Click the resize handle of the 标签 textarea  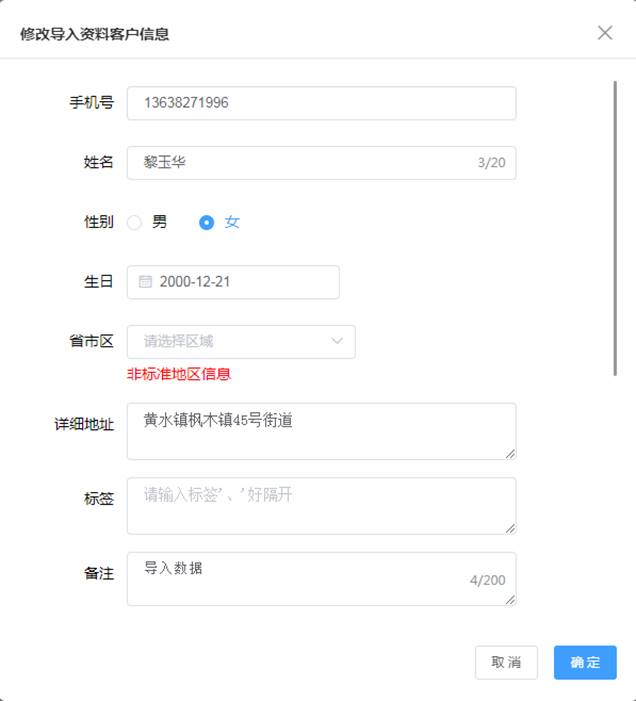[510, 528]
